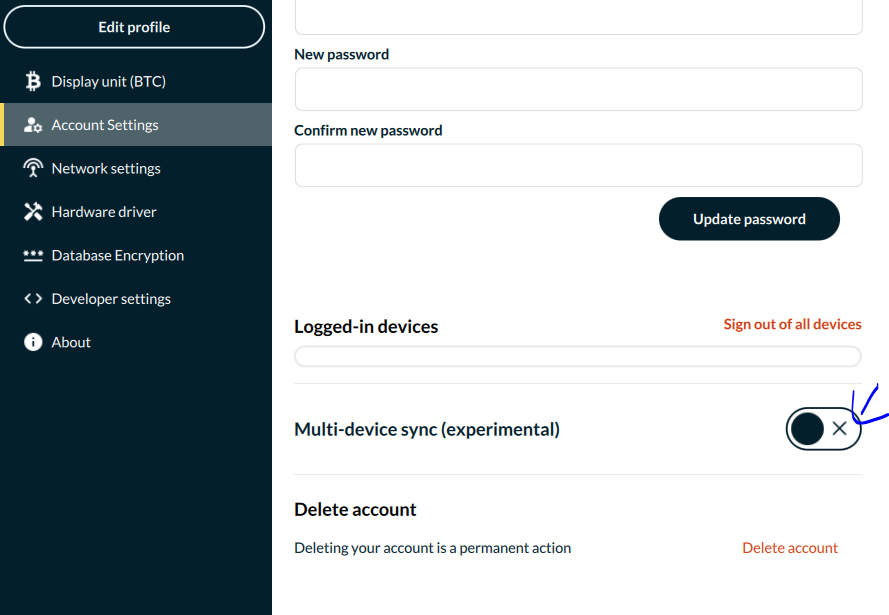
Task: Select the Hardware driver crossed-wrenches icon
Action: [32, 211]
